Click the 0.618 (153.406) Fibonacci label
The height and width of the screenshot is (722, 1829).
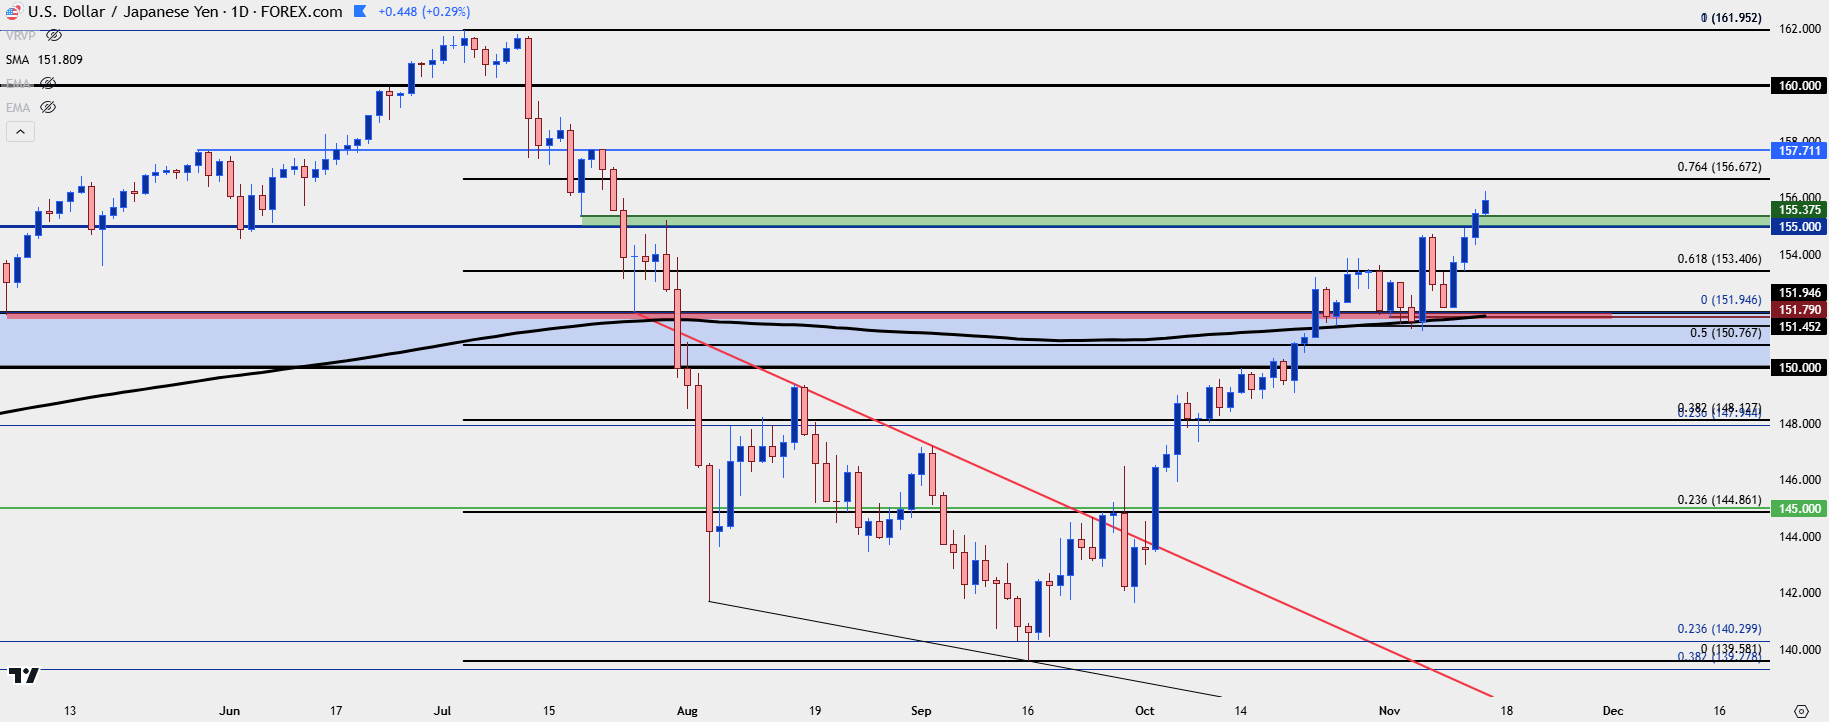click(x=1719, y=259)
